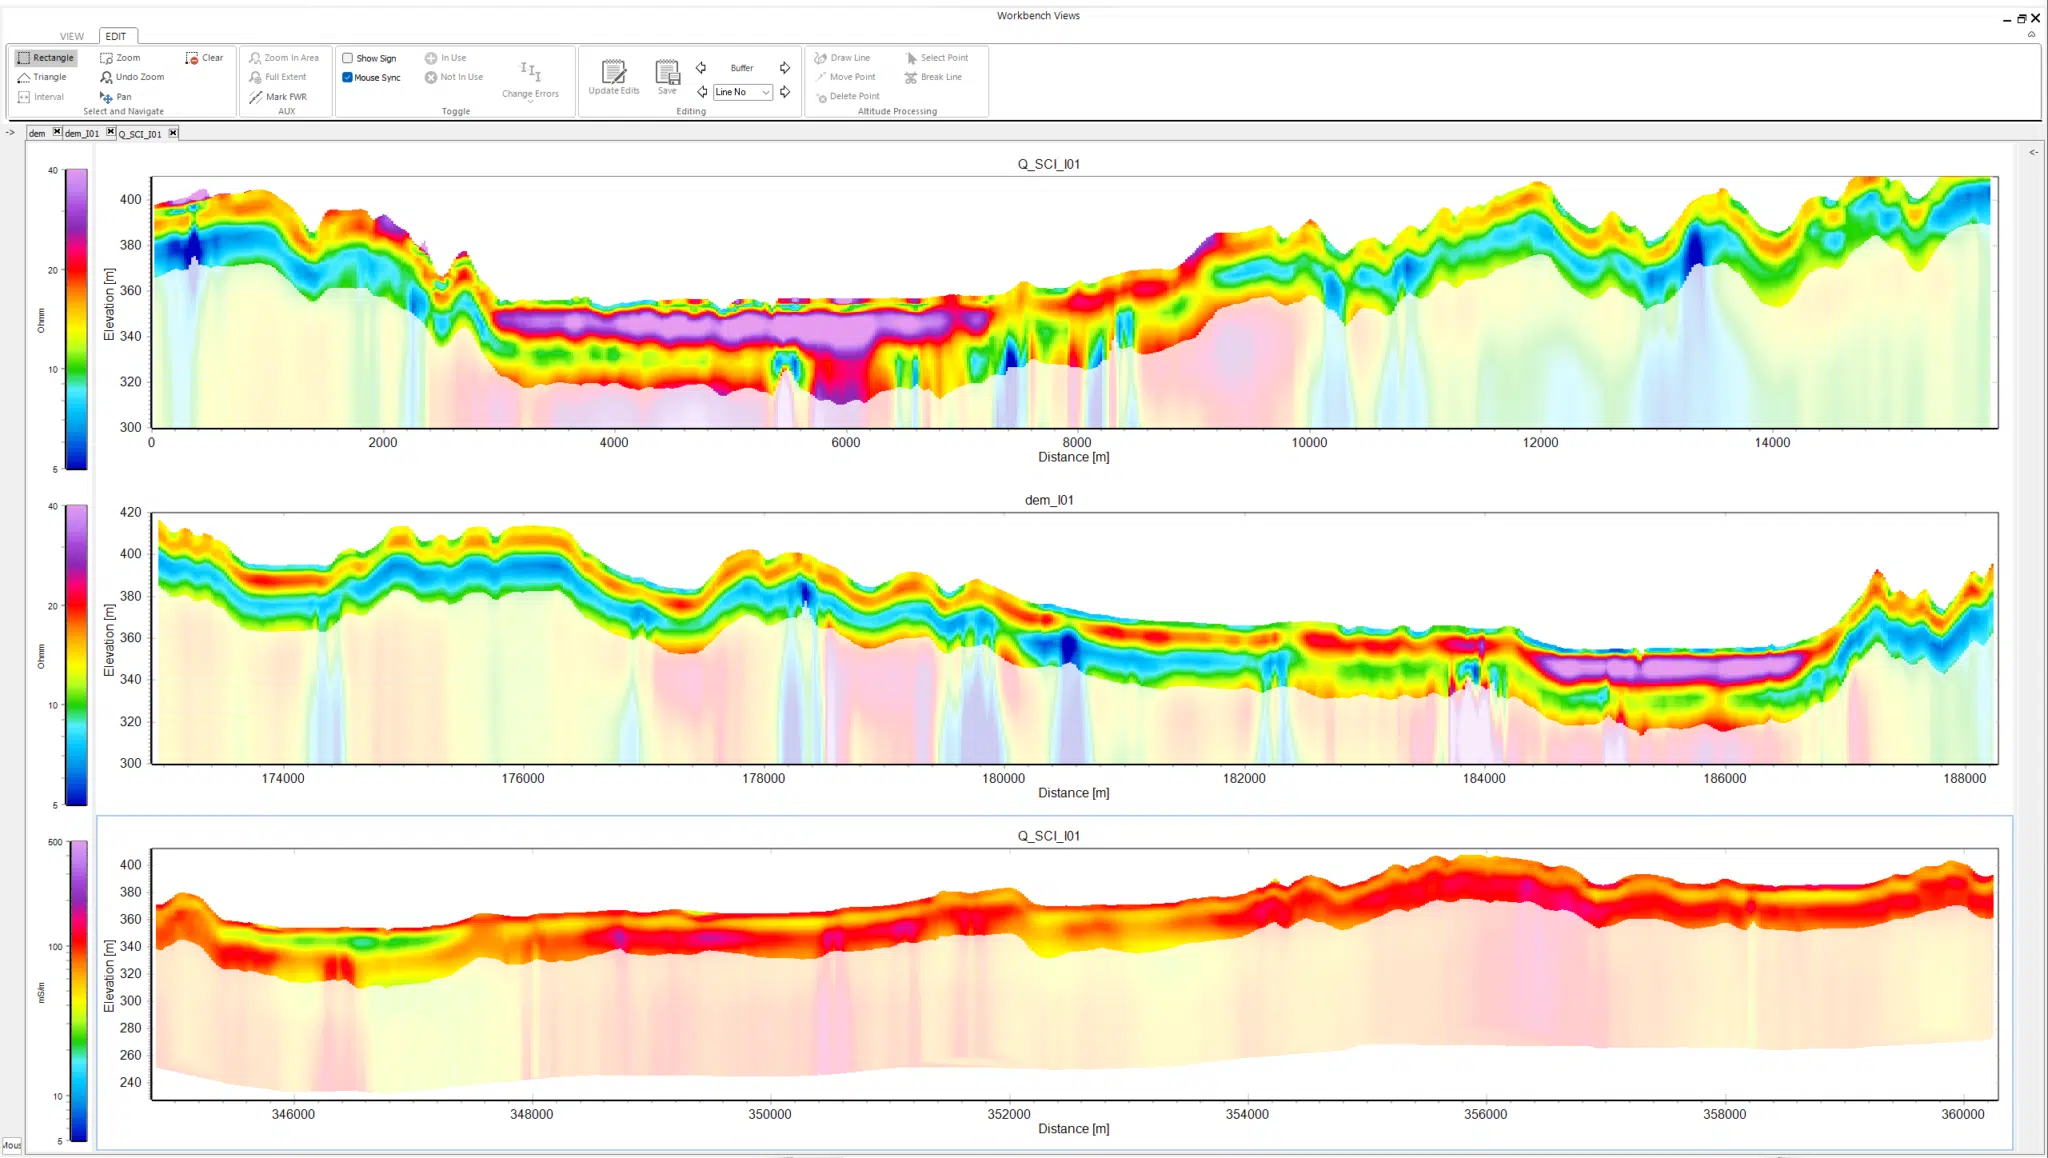Image resolution: width=2048 pixels, height=1158 pixels.
Task: Click the top section color scale bar
Action: click(x=76, y=318)
